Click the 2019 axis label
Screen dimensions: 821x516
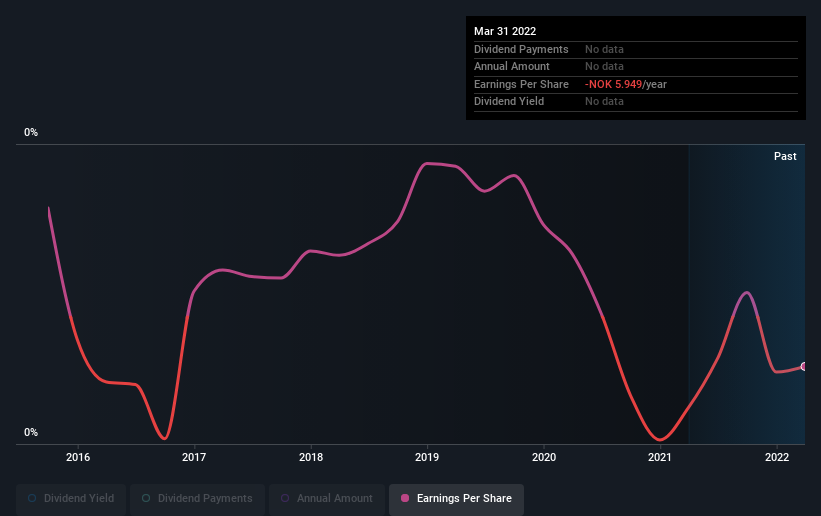point(427,457)
